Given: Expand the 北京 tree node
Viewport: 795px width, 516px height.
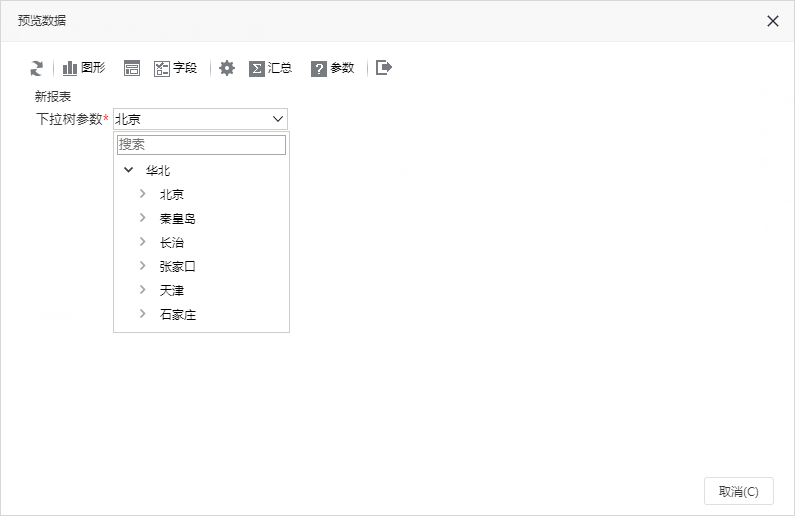Looking at the screenshot, I should point(142,194).
